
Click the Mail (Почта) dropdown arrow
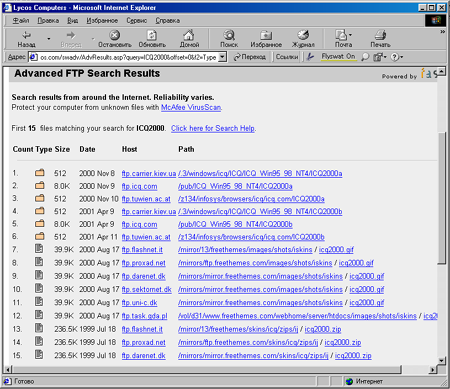tap(350, 35)
